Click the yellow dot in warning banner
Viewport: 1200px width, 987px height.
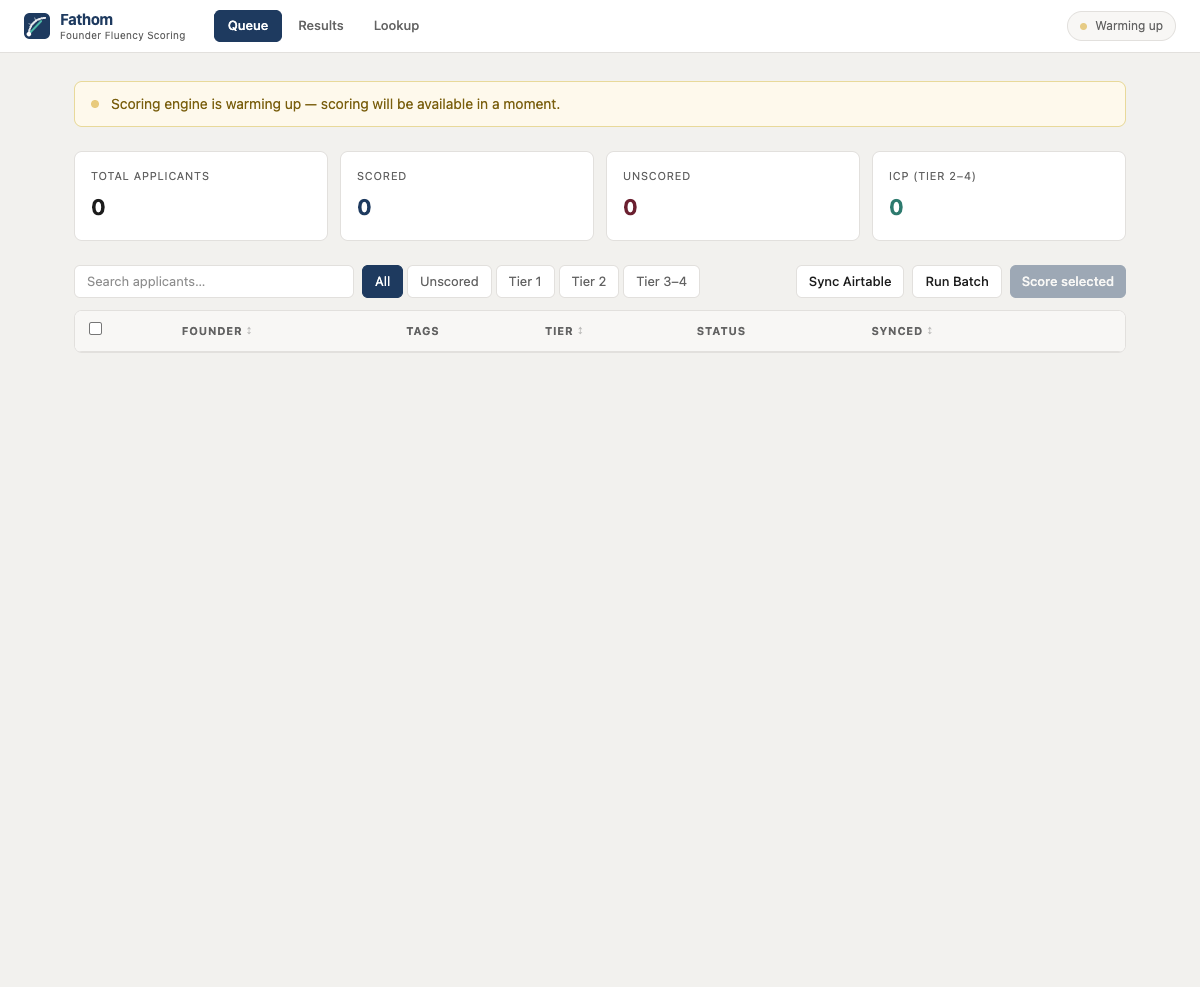[95, 104]
